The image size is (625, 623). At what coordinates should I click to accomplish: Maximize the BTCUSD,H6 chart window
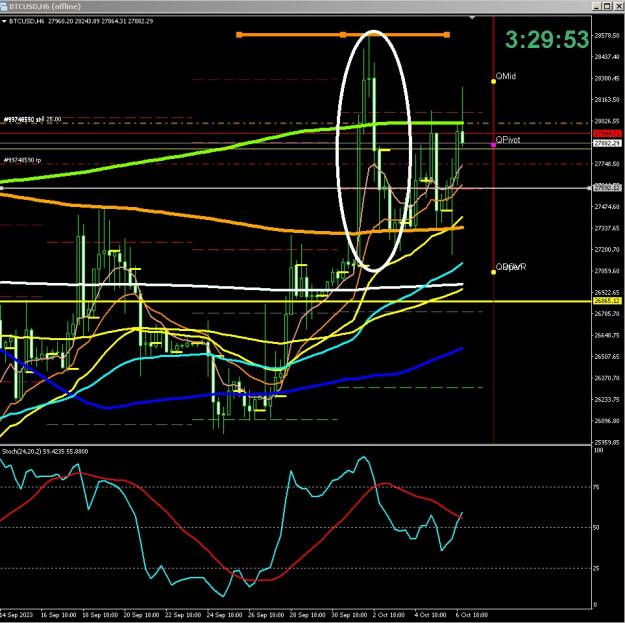pos(607,6)
